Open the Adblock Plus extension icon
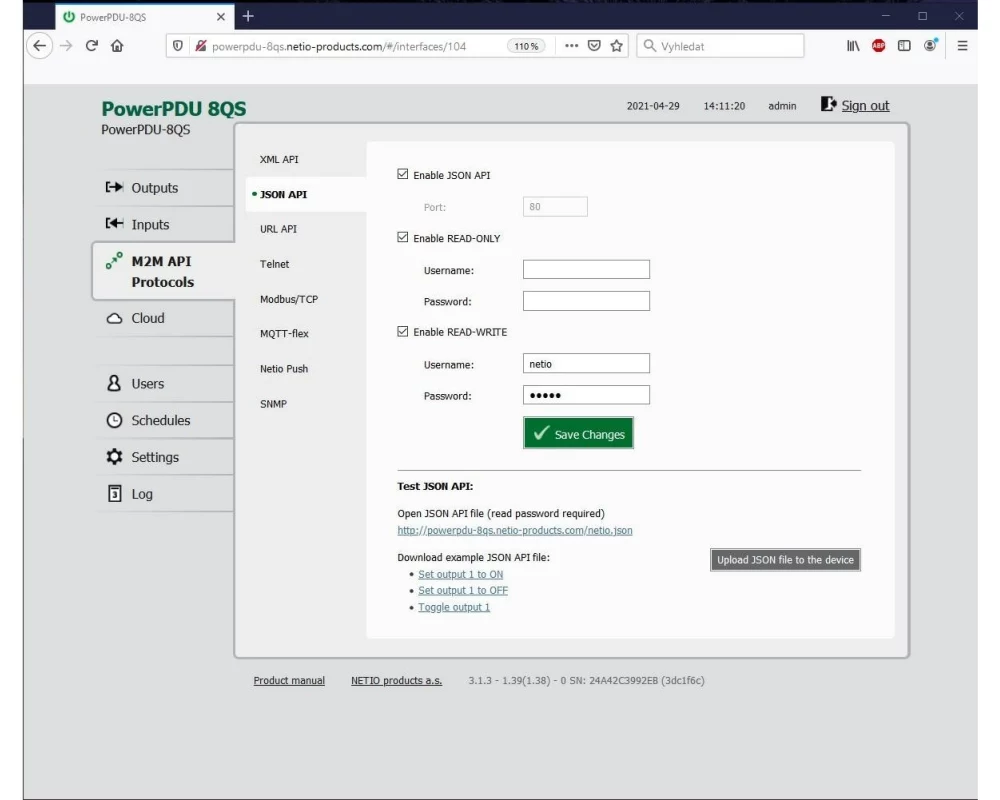1000x800 pixels. tap(878, 46)
